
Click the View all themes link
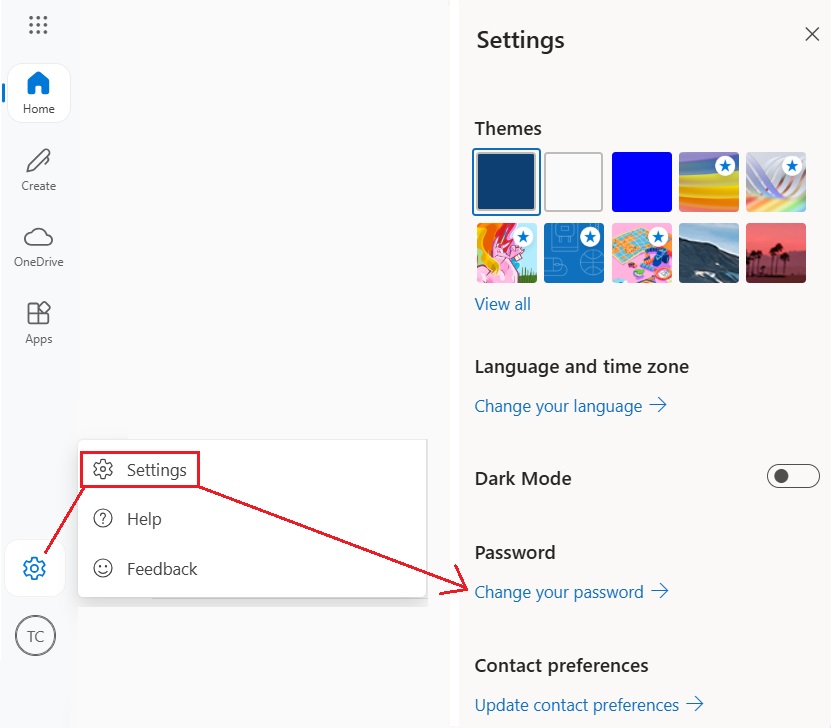coord(502,304)
